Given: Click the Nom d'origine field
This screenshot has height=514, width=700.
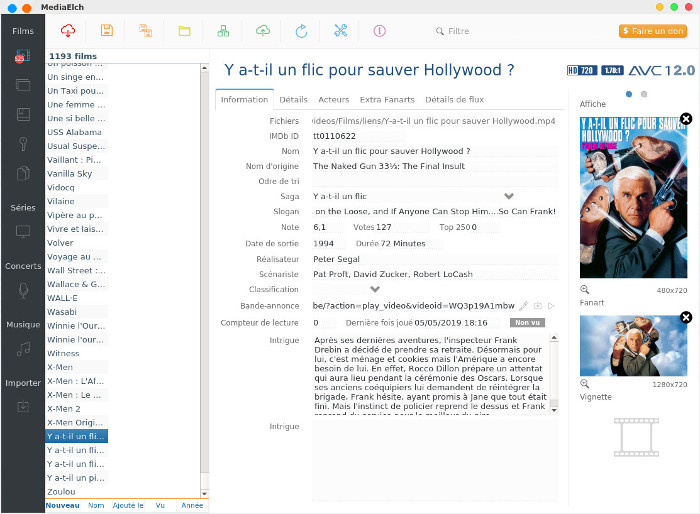Looking at the screenshot, I should point(435,166).
